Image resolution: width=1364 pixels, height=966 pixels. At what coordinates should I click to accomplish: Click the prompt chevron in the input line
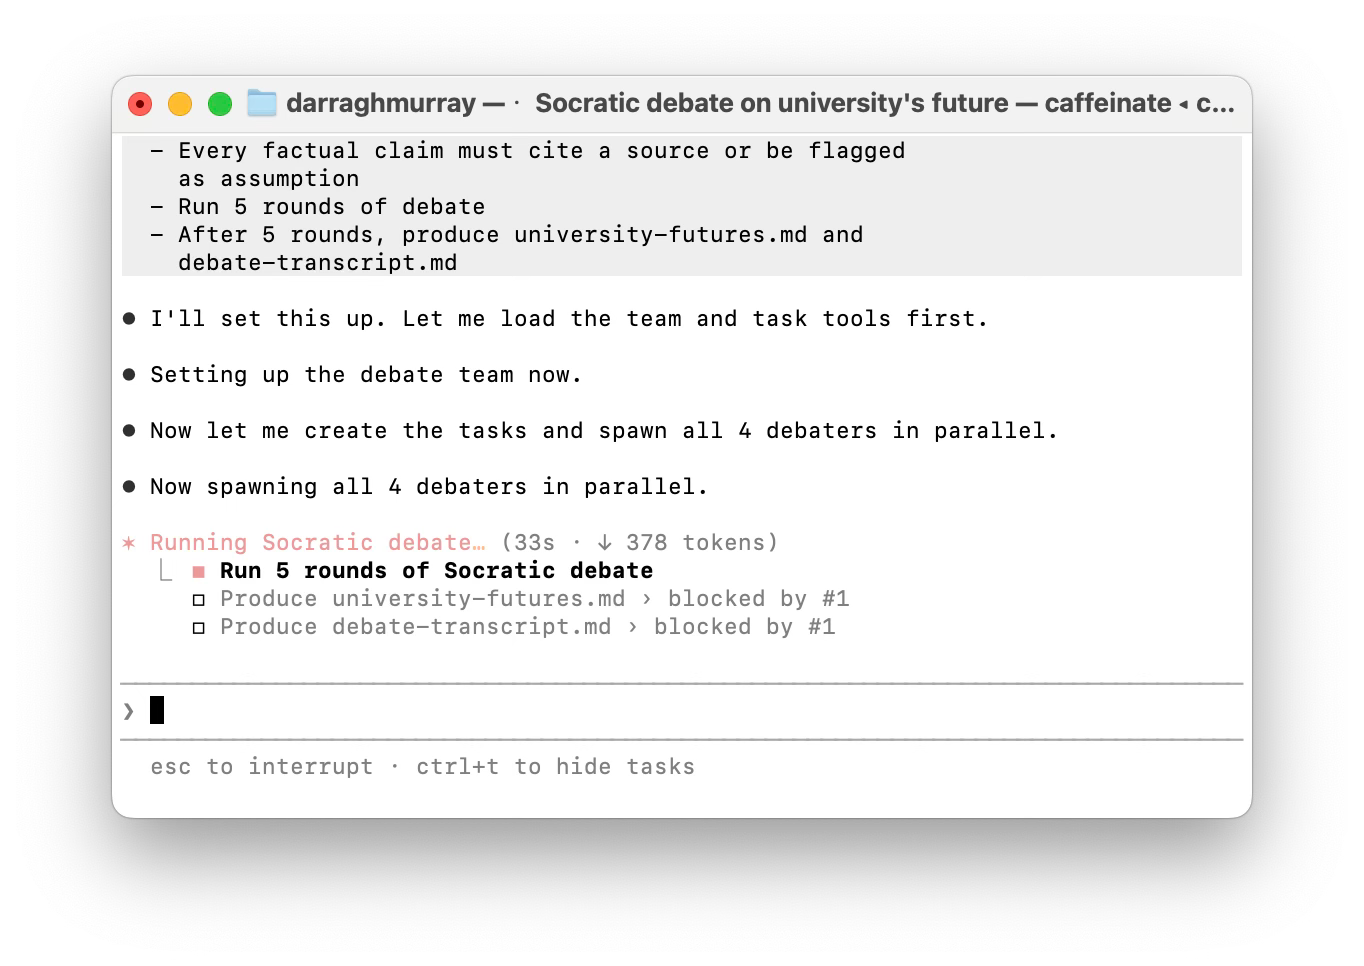click(x=128, y=711)
